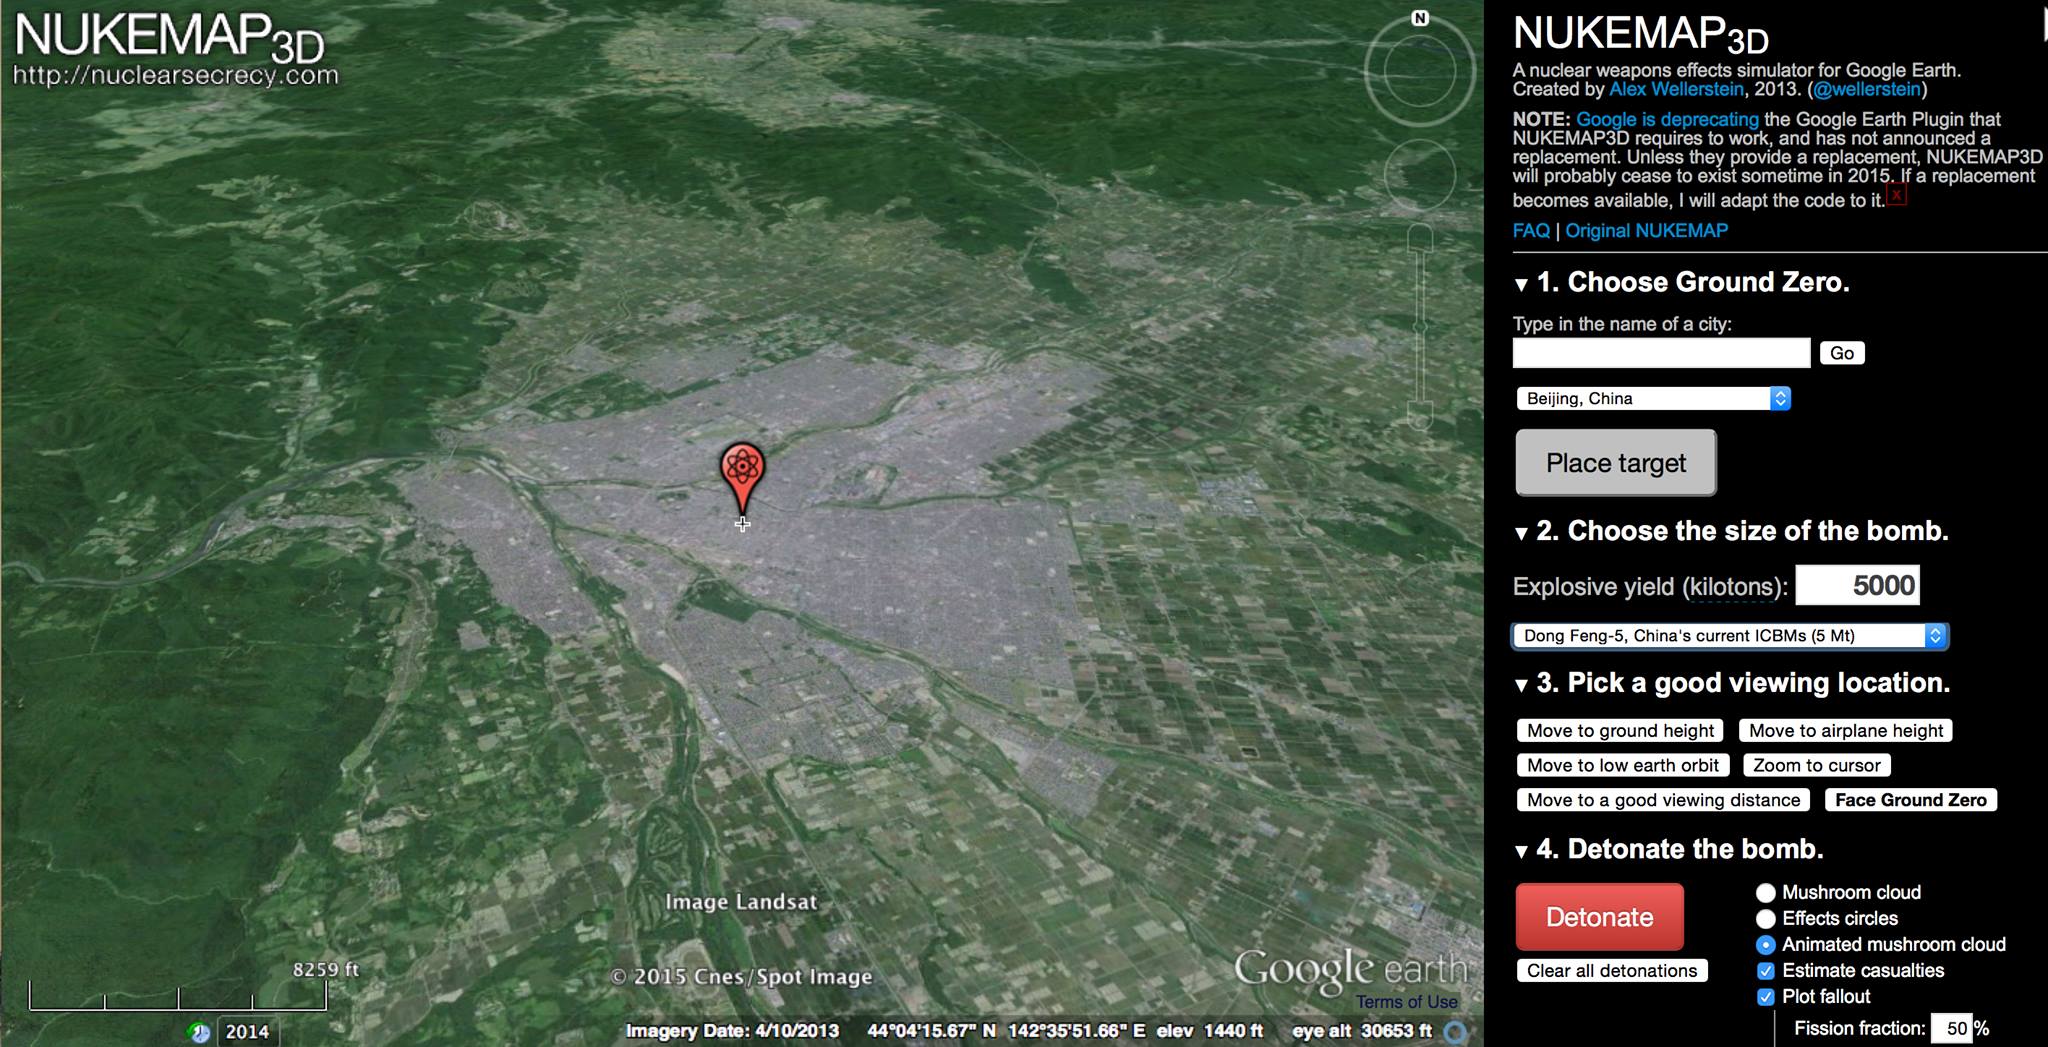Click the red Detonate button
The width and height of the screenshot is (2048, 1047).
click(x=1600, y=916)
